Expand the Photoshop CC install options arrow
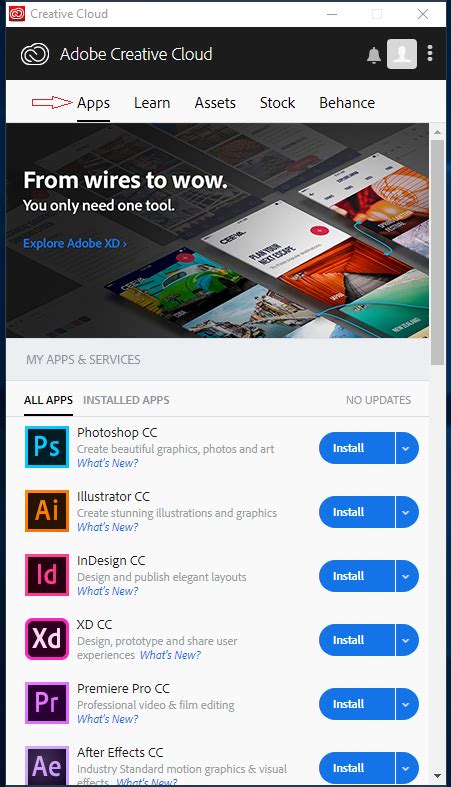451x787 pixels. pyautogui.click(x=407, y=448)
